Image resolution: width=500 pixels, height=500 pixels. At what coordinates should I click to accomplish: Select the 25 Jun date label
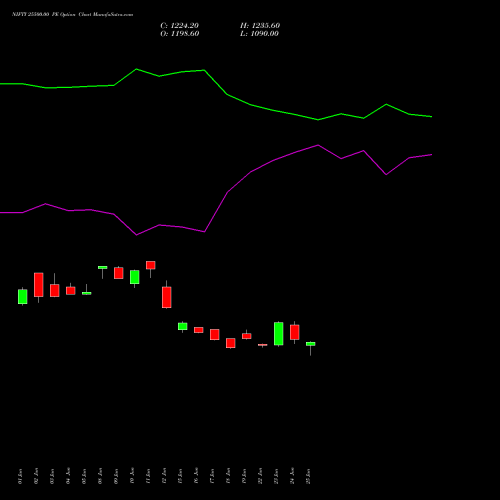point(308,476)
